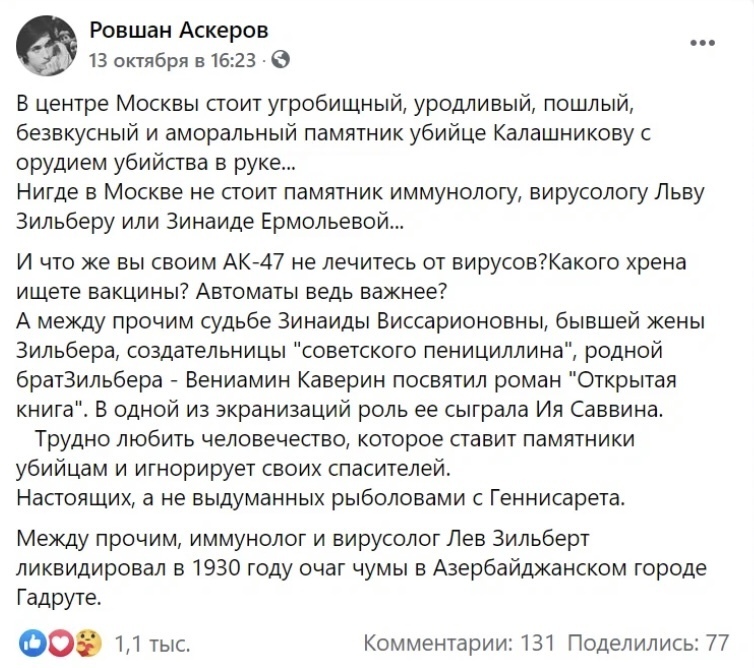
Task: Click Ровшан Аскеров's profile picture
Action: (44, 42)
